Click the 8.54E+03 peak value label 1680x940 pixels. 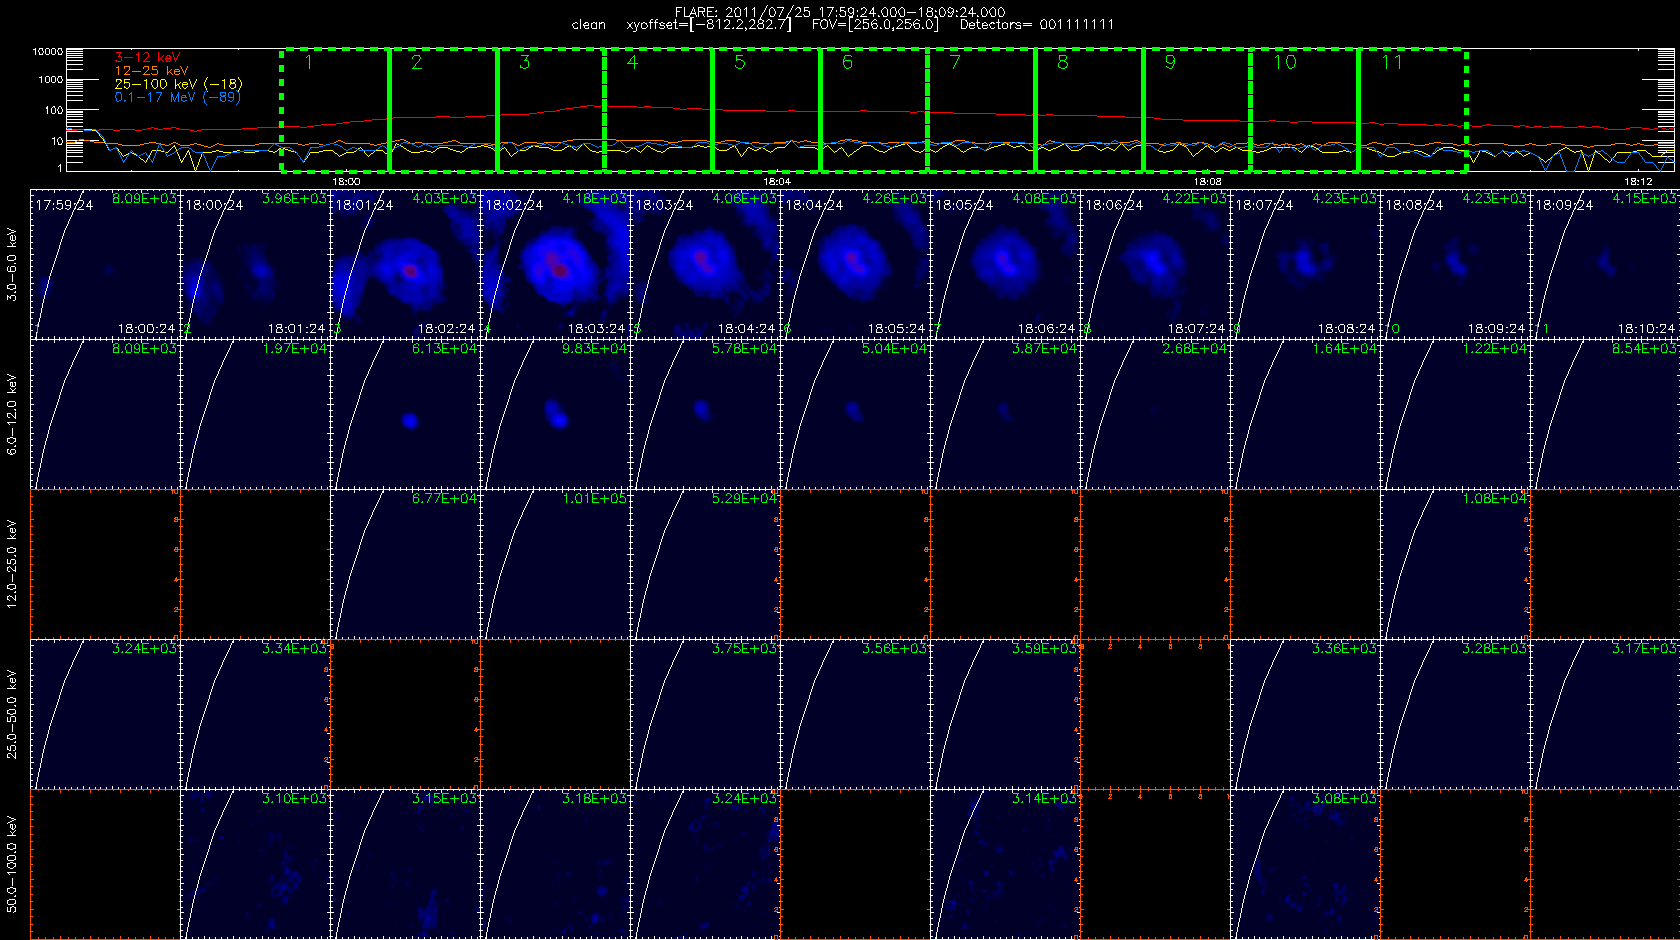pyautogui.click(x=1645, y=349)
